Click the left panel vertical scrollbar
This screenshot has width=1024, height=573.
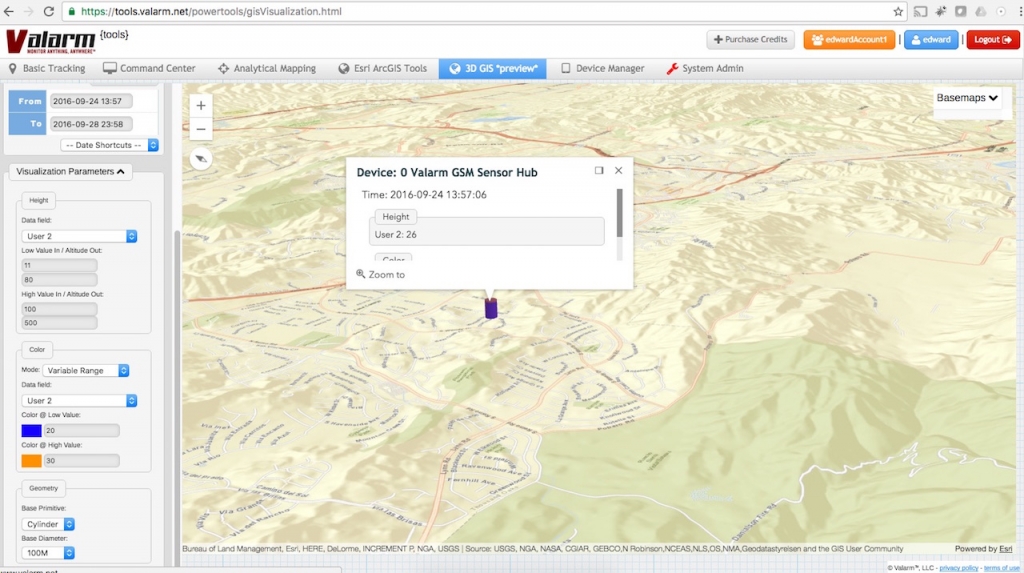click(x=176, y=399)
